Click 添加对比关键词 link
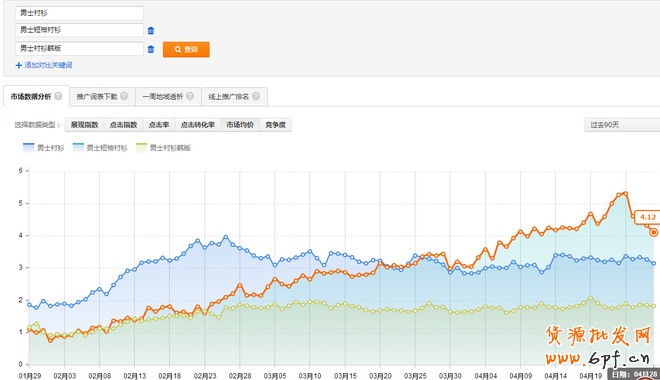The height and width of the screenshot is (380, 660). point(48,65)
